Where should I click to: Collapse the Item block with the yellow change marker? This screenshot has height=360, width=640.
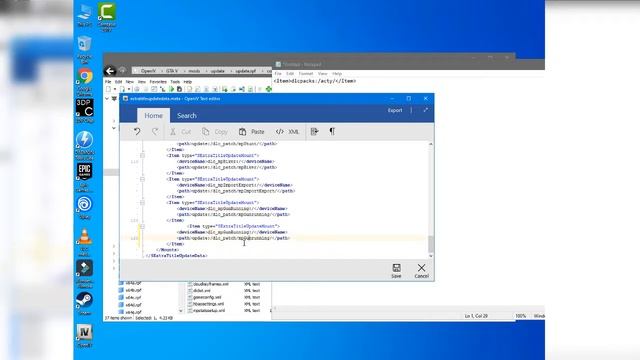(142, 226)
